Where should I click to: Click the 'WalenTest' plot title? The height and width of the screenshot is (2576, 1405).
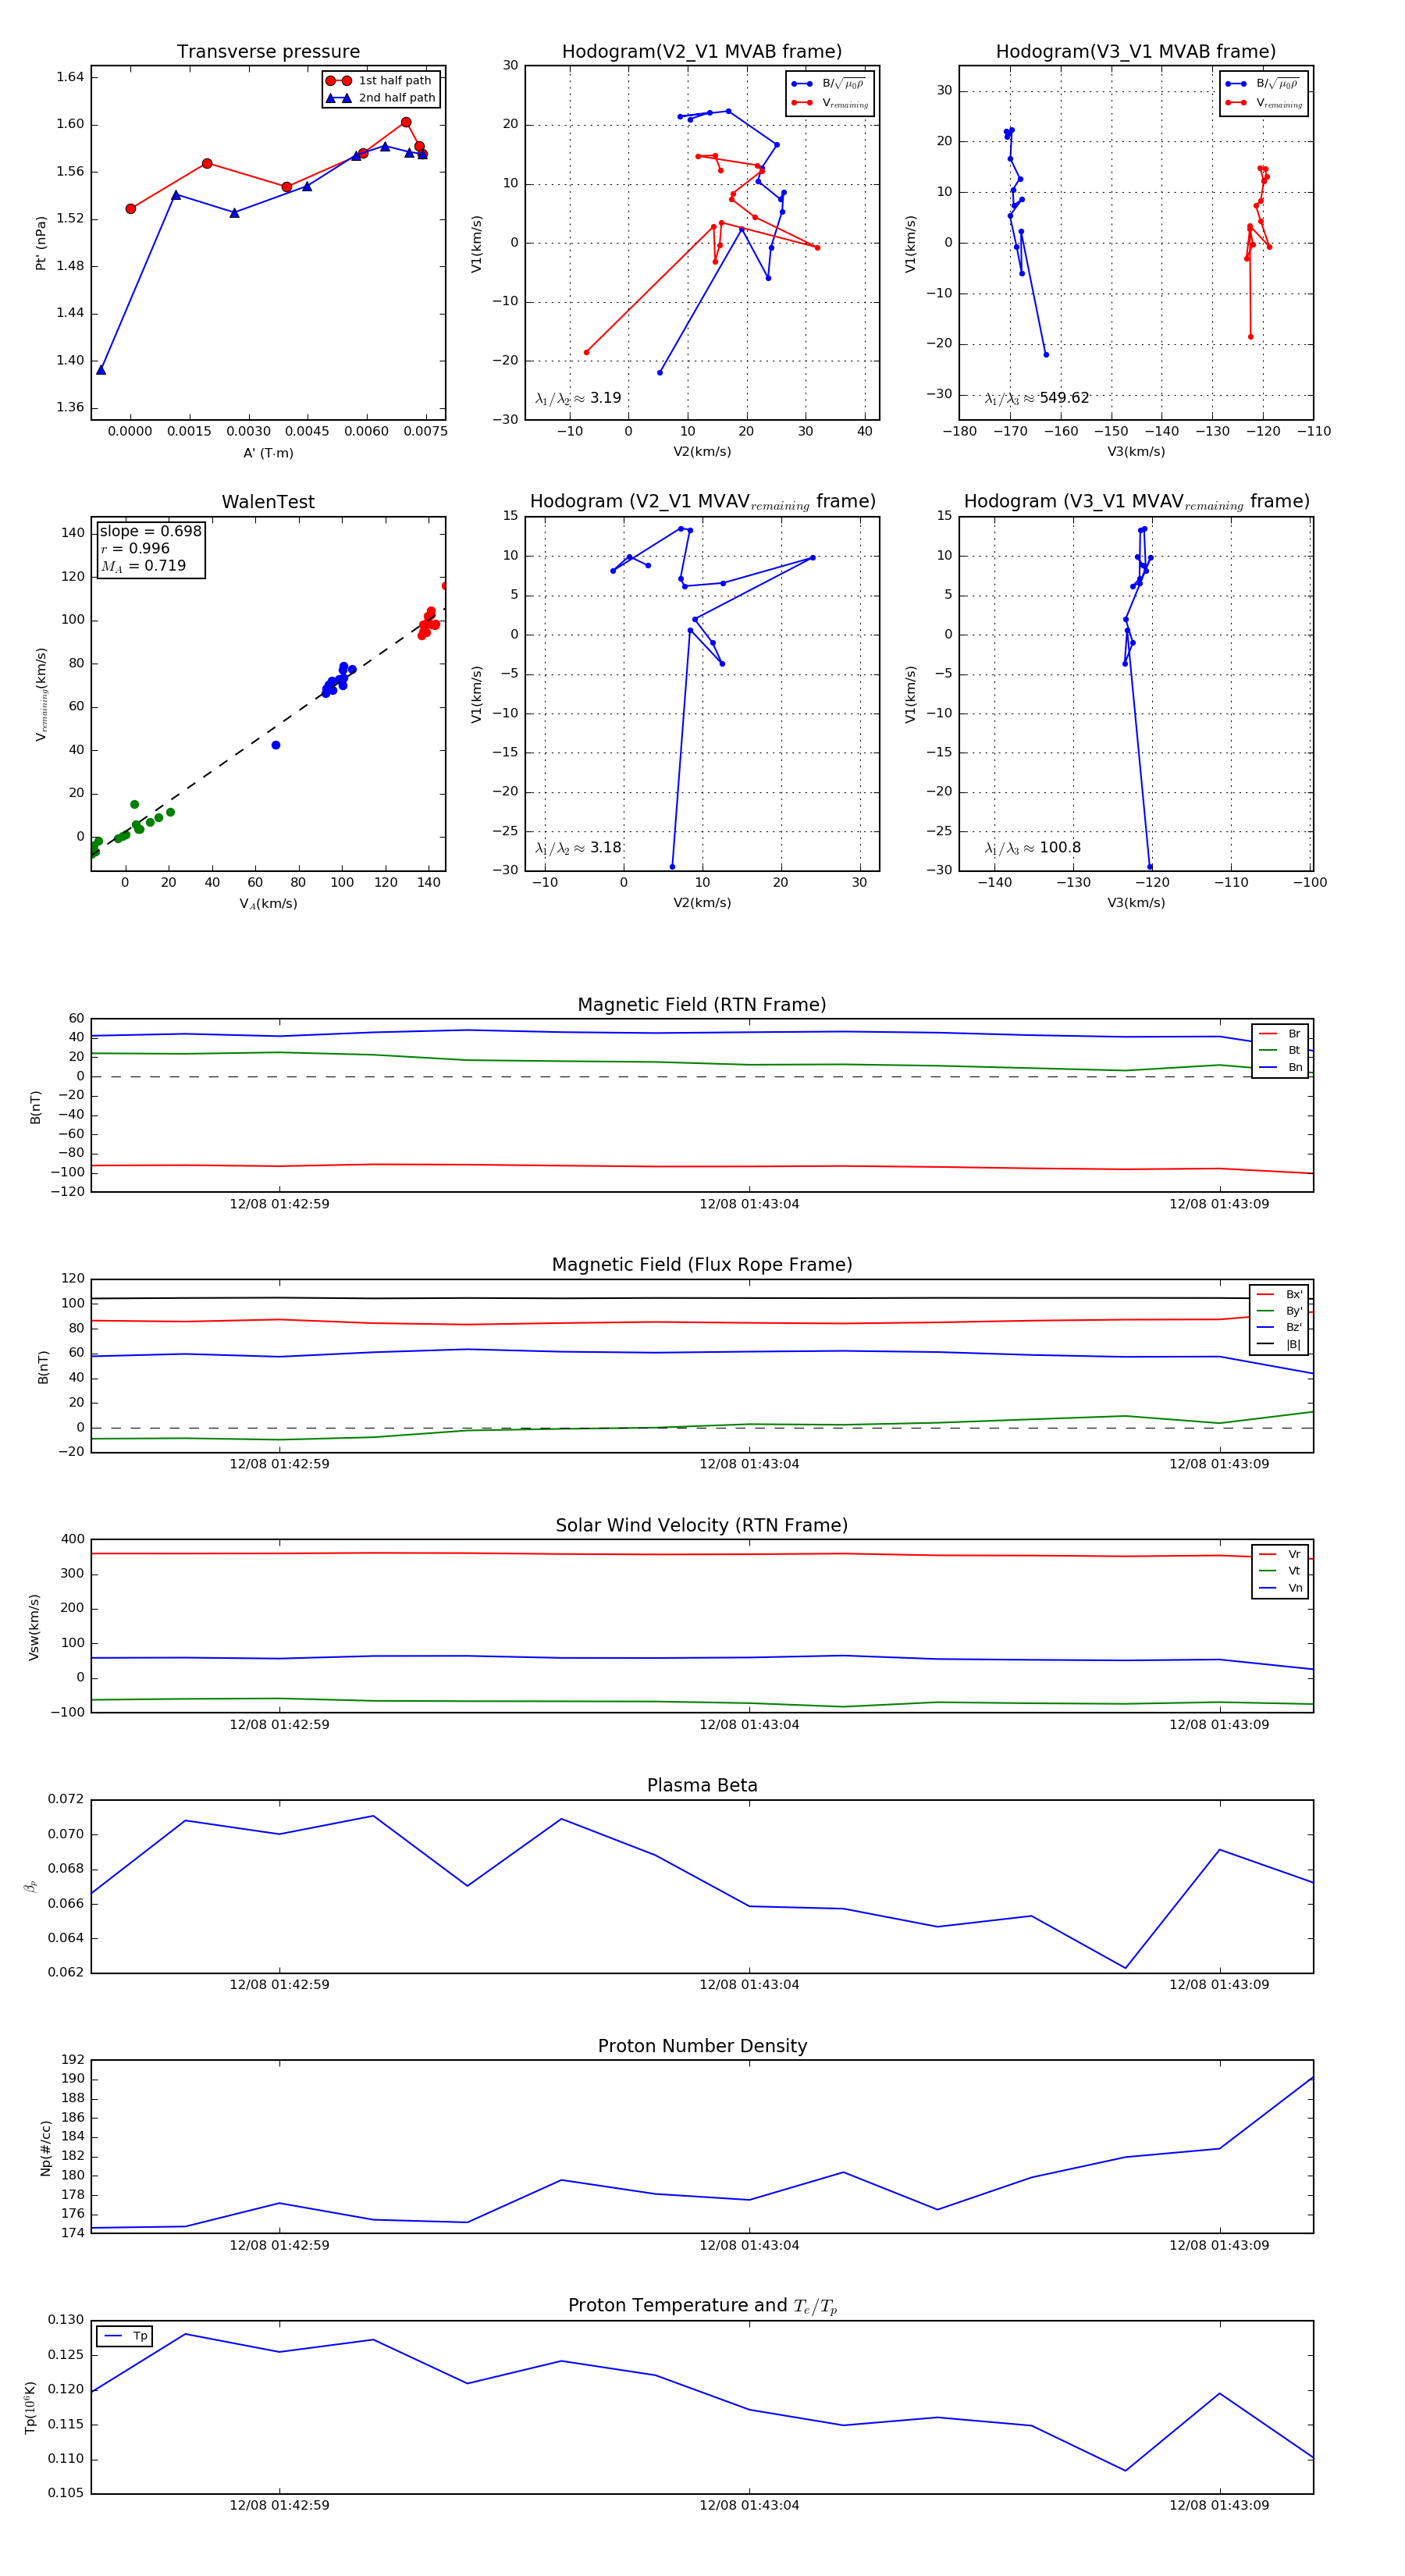(268, 502)
